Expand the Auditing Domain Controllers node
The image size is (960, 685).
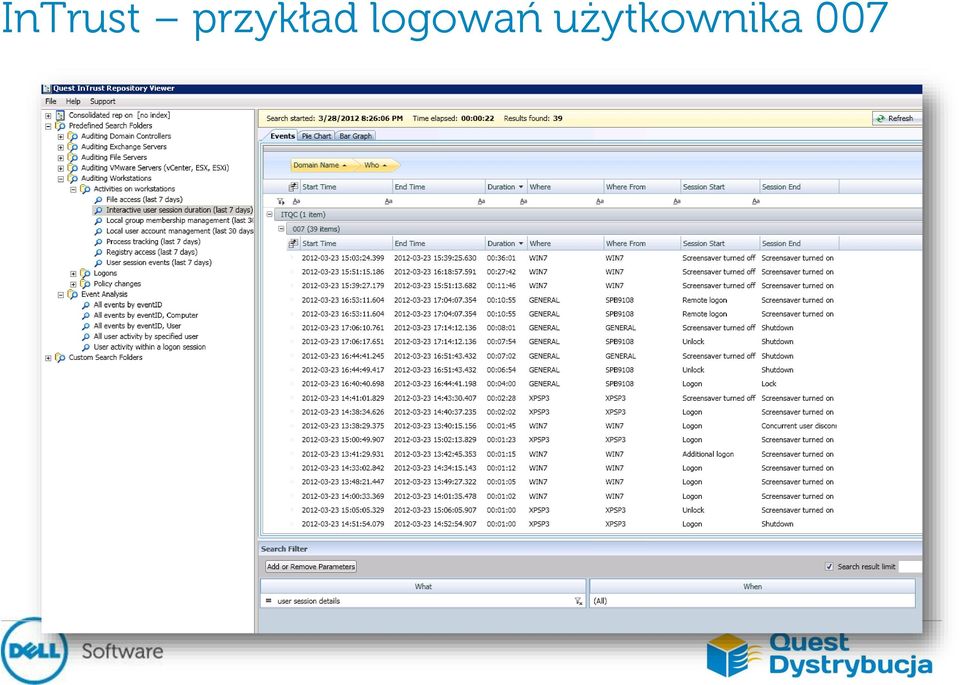coord(61,137)
